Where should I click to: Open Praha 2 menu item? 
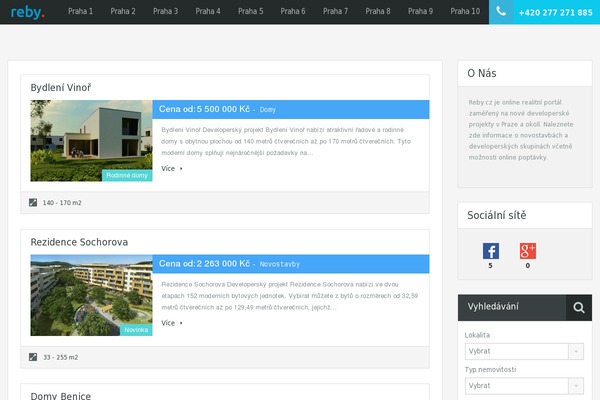pyautogui.click(x=123, y=11)
